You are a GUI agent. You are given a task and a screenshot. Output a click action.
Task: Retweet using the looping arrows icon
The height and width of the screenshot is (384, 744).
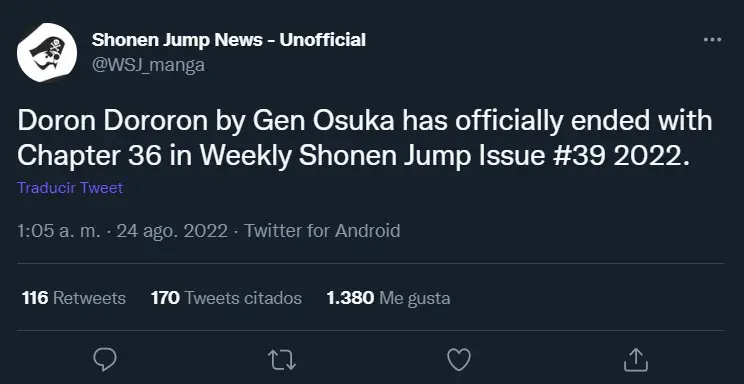point(282,360)
